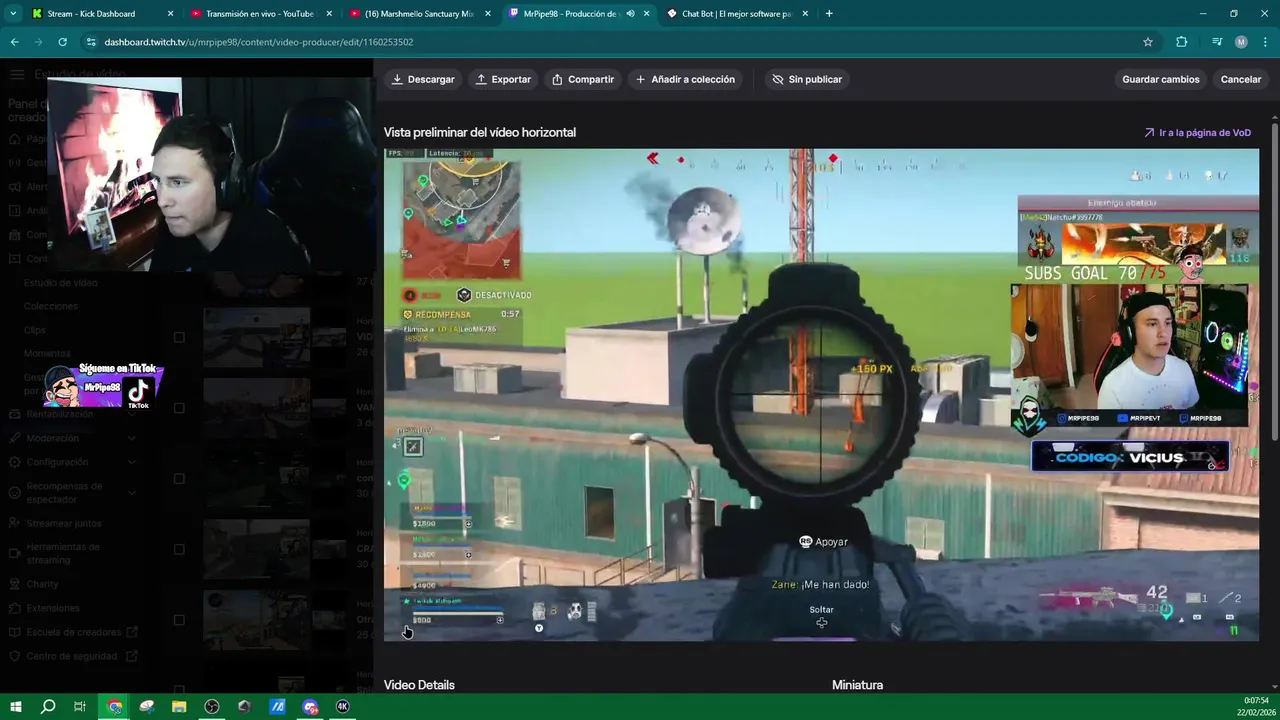Viewport: 1280px width, 720px height.
Task: Click the page vertical scrollbar
Action: pyautogui.click(x=1274, y=280)
